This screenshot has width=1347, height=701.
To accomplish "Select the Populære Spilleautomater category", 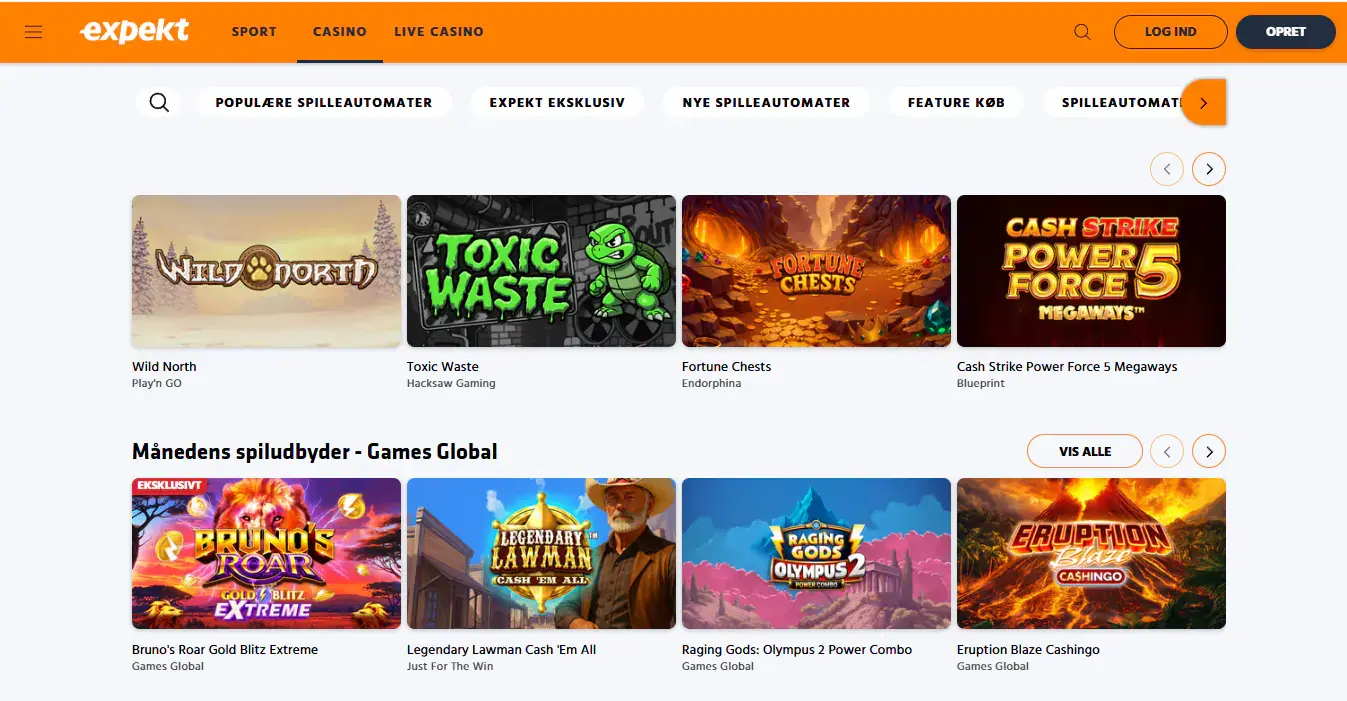I will 324,102.
